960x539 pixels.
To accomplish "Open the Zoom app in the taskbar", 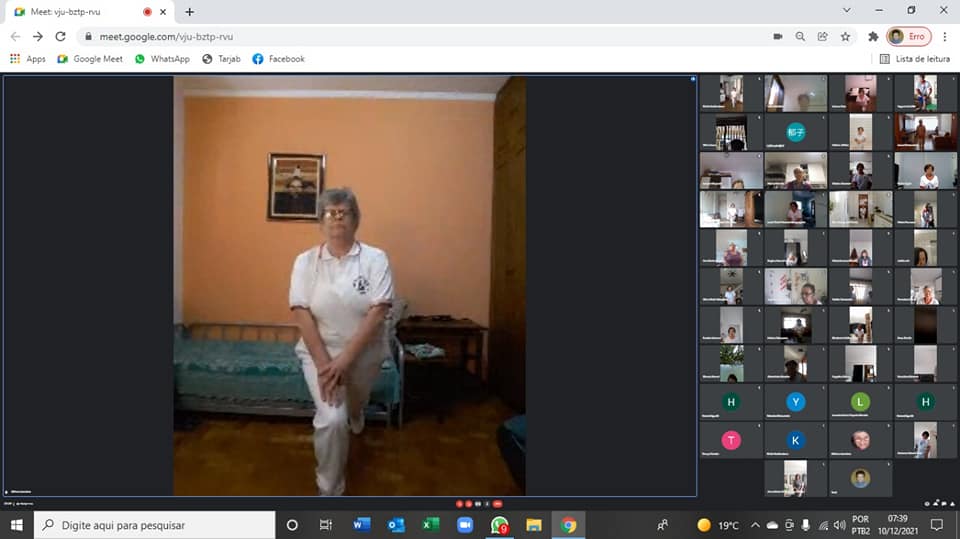I will click(x=465, y=525).
